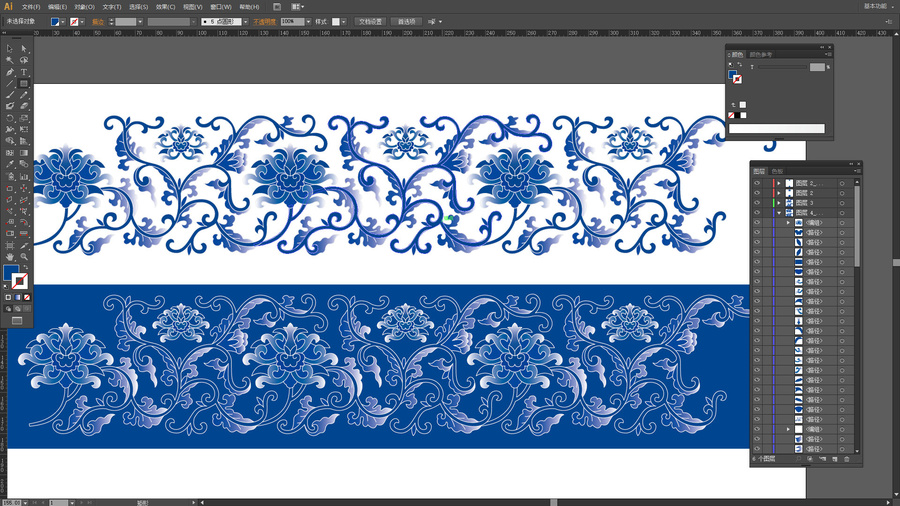Toggle visibility of layer 图层 4_
Viewport: 900px width, 506px height.
click(x=757, y=213)
